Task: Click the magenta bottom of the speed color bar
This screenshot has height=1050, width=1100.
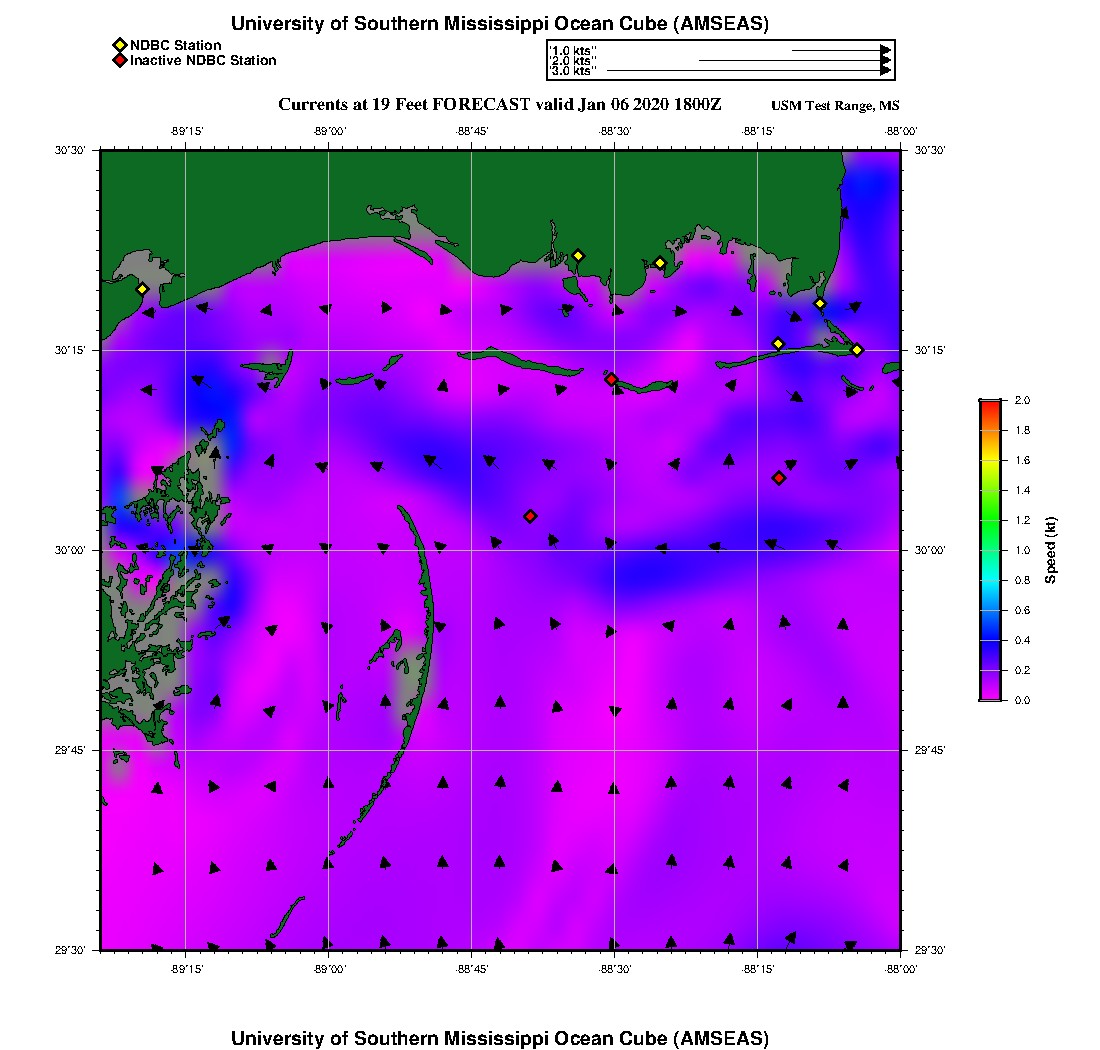Action: coord(990,695)
